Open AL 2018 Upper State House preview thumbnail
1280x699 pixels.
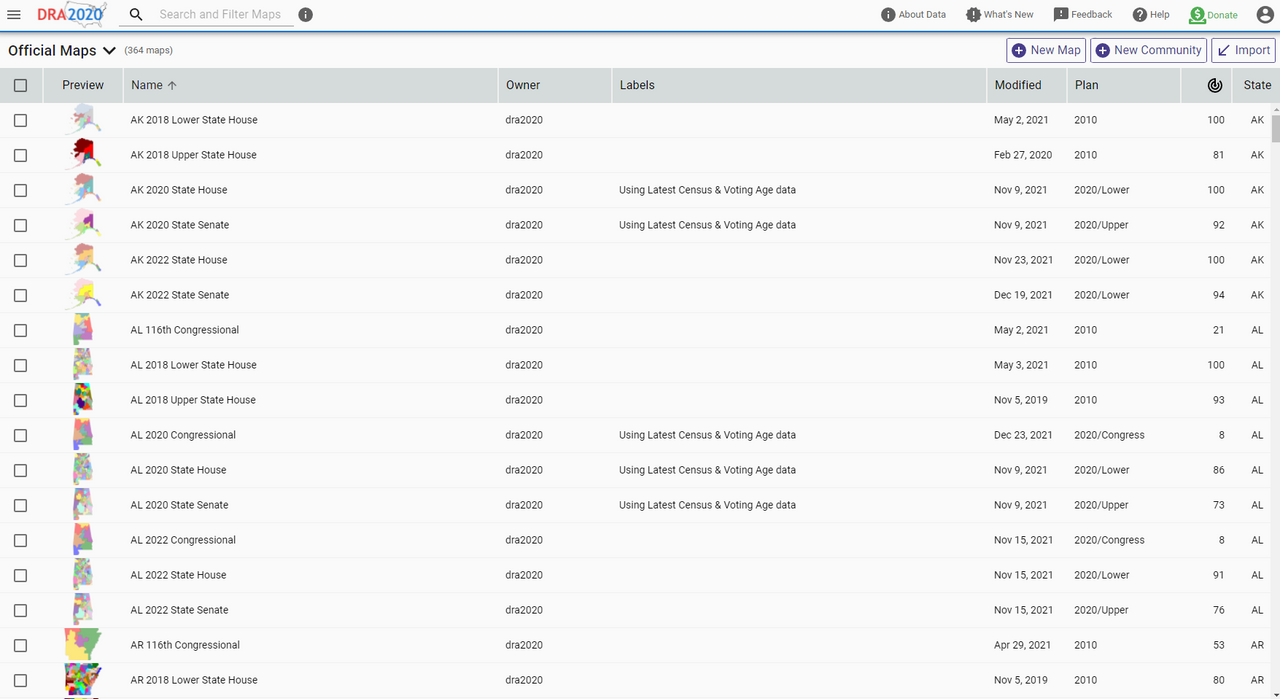coord(83,400)
